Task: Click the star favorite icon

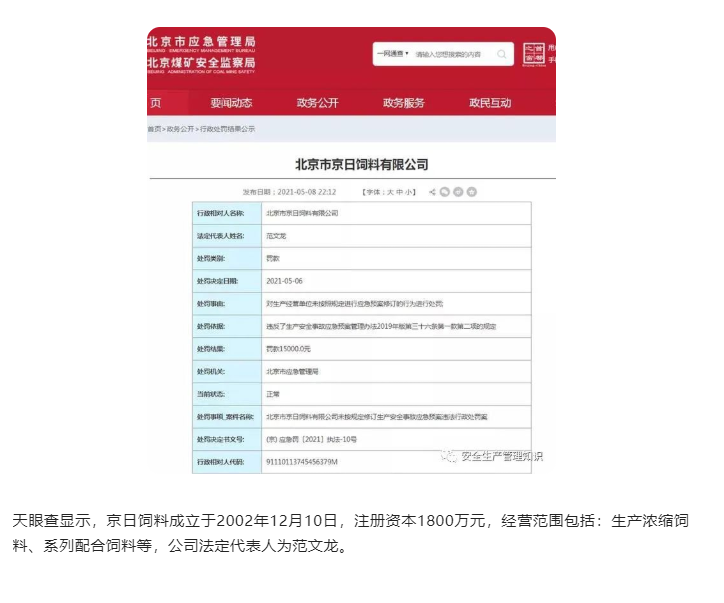Action: (471, 192)
